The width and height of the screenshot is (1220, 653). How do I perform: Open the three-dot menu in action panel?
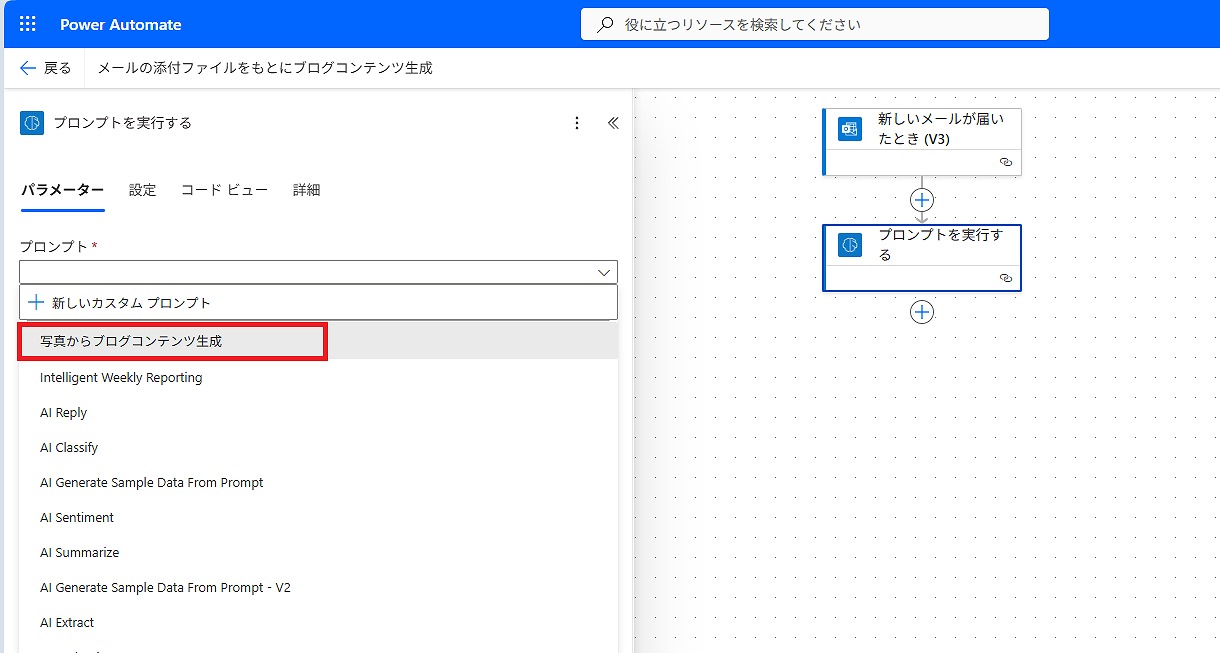pos(576,123)
